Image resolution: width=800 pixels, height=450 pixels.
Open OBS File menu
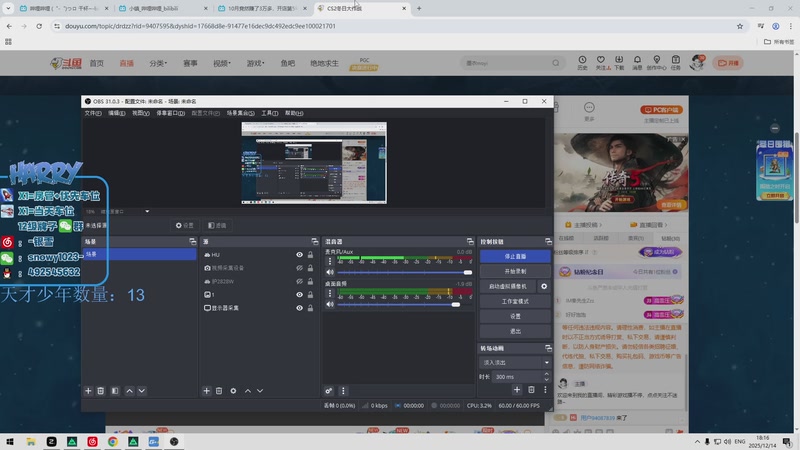[93, 113]
